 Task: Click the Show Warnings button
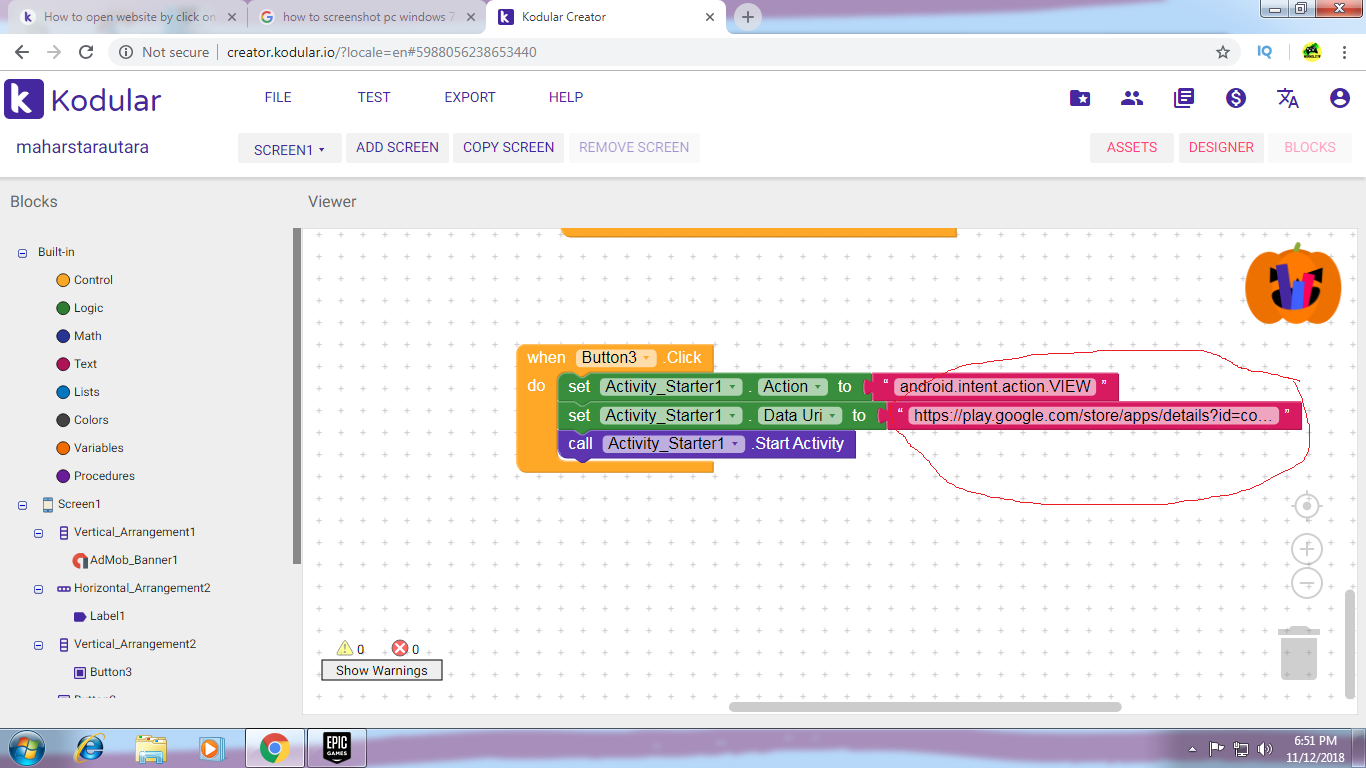[381, 670]
